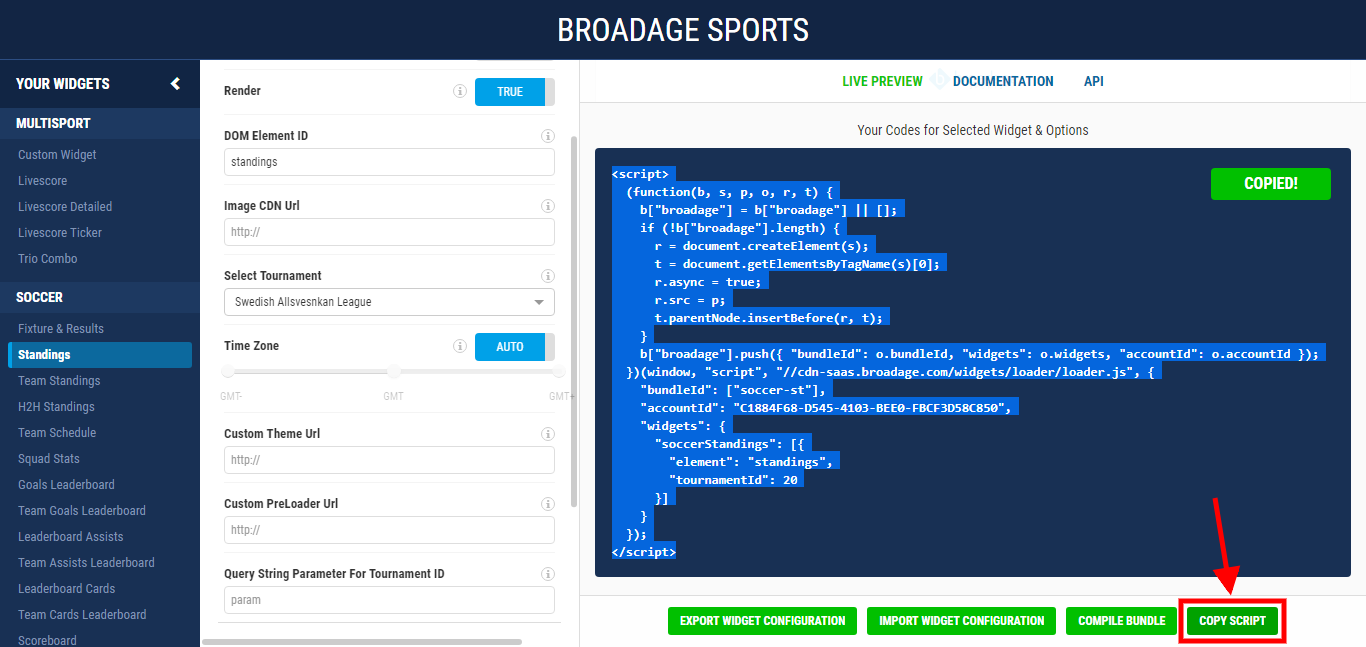
Task: Open info icon for Render option
Action: (x=460, y=91)
